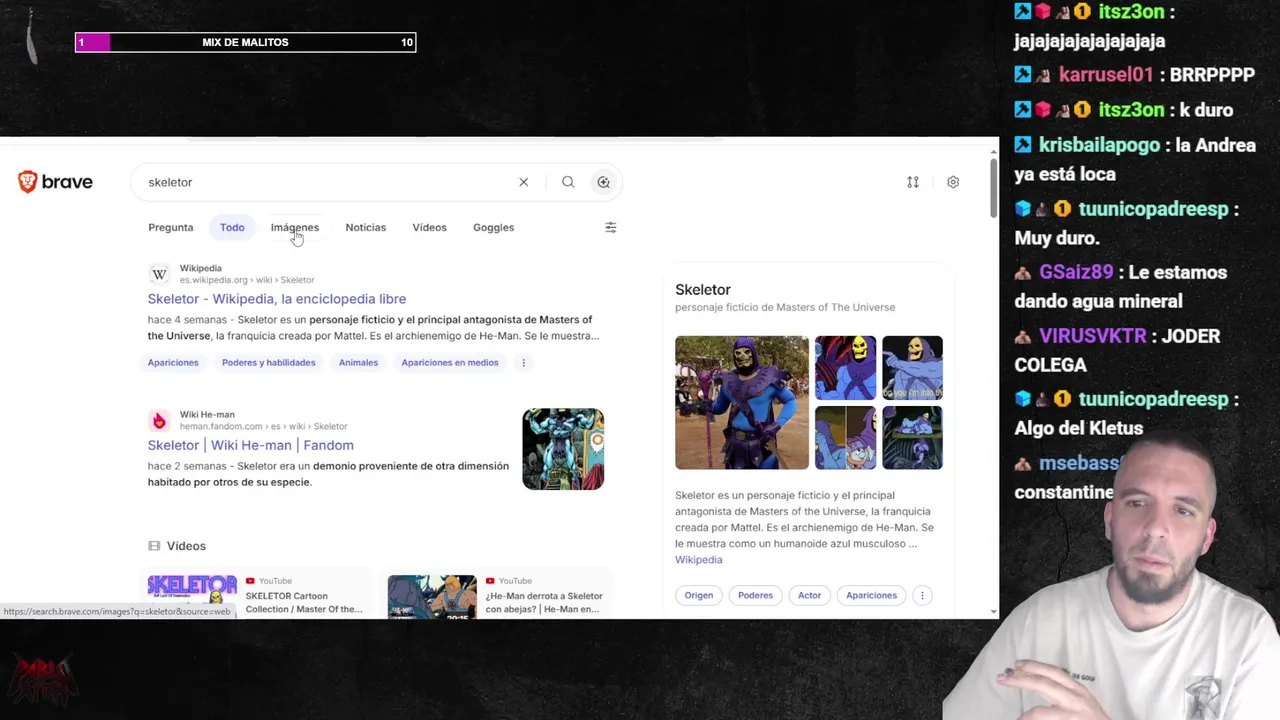The image size is (1280, 720).
Task: Switch to the Vídeos tab
Action: coord(429,227)
